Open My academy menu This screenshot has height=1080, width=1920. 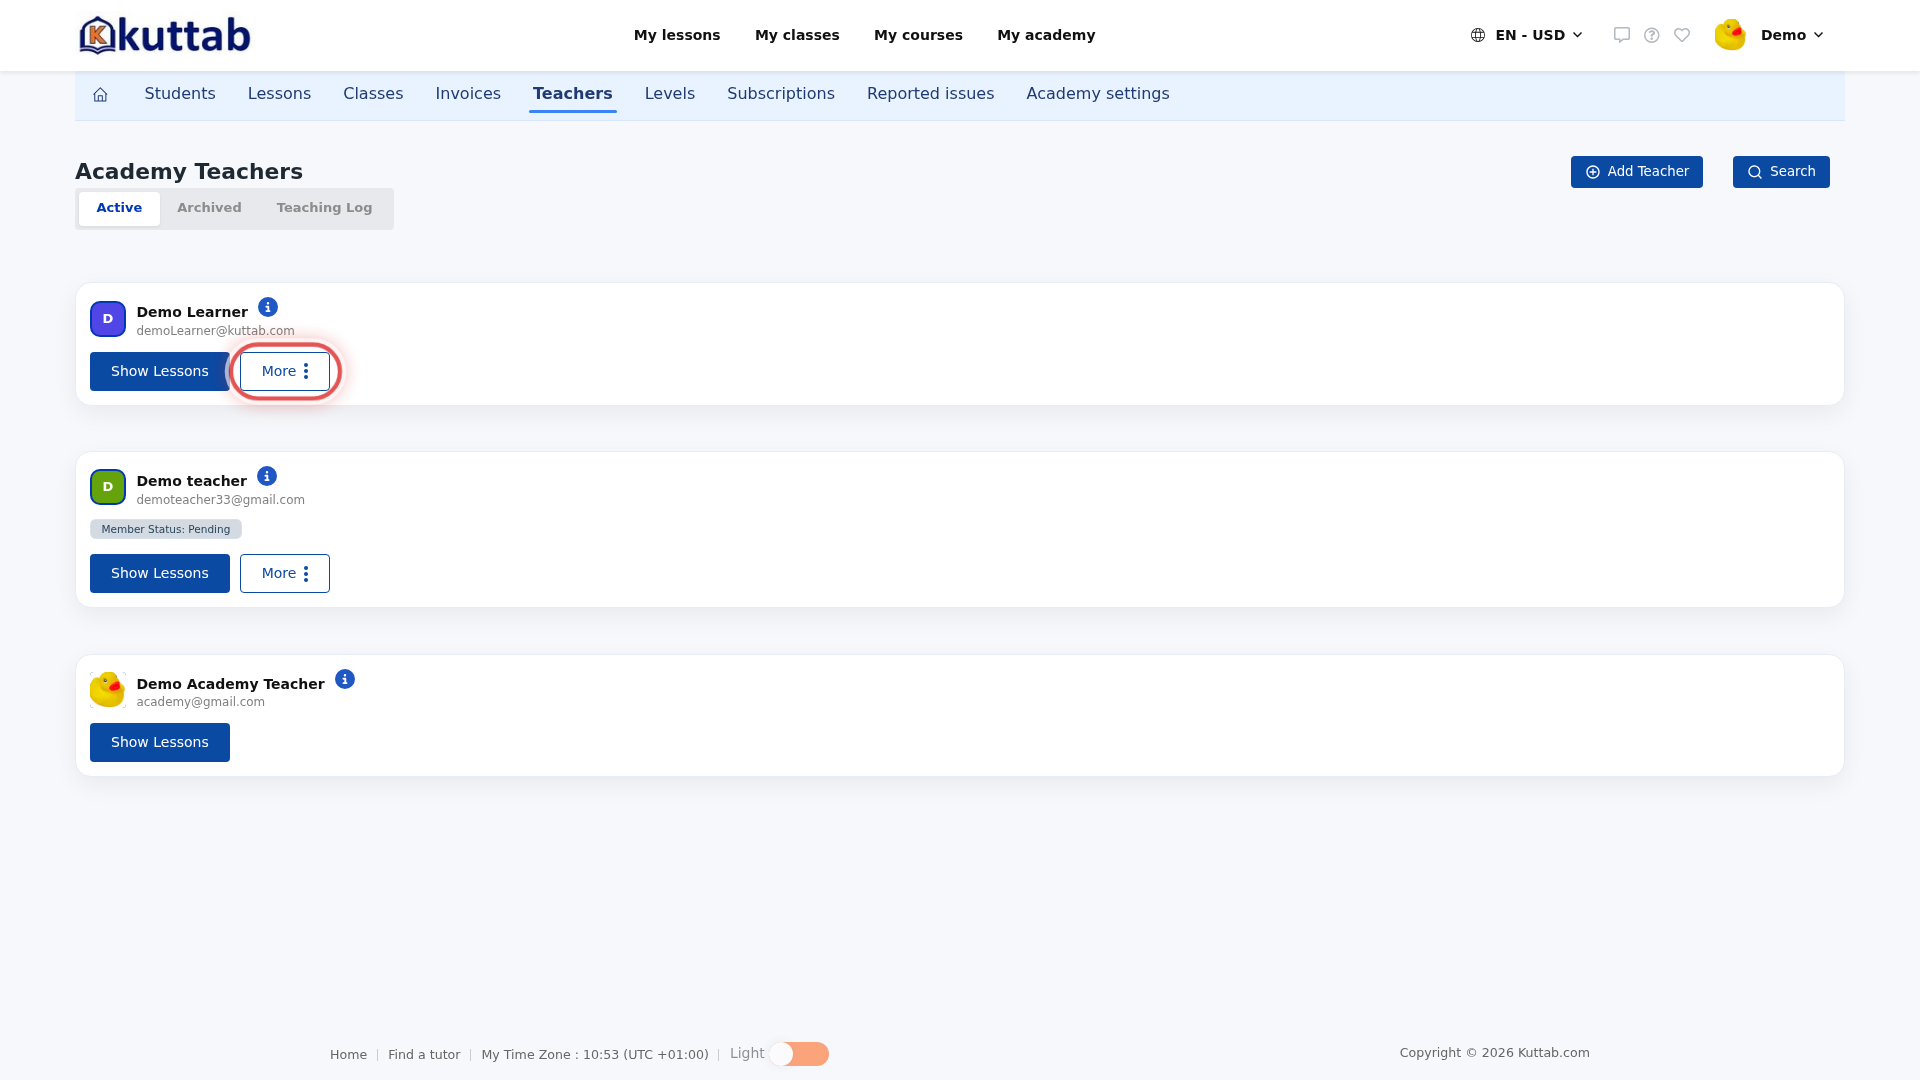tap(1046, 35)
